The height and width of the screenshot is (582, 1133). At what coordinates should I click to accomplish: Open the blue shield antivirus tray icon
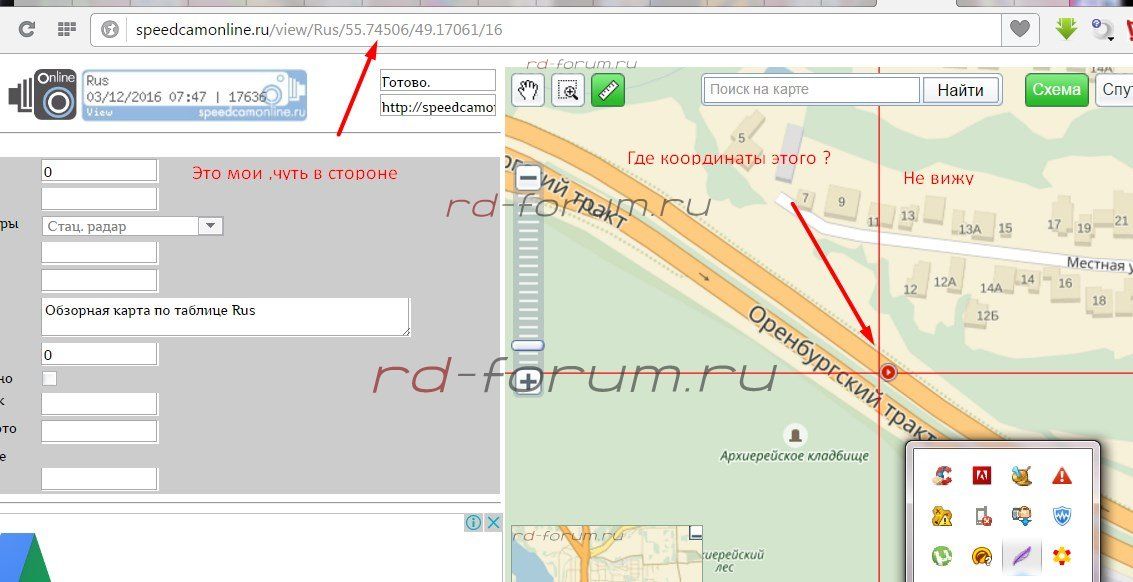[1062, 516]
